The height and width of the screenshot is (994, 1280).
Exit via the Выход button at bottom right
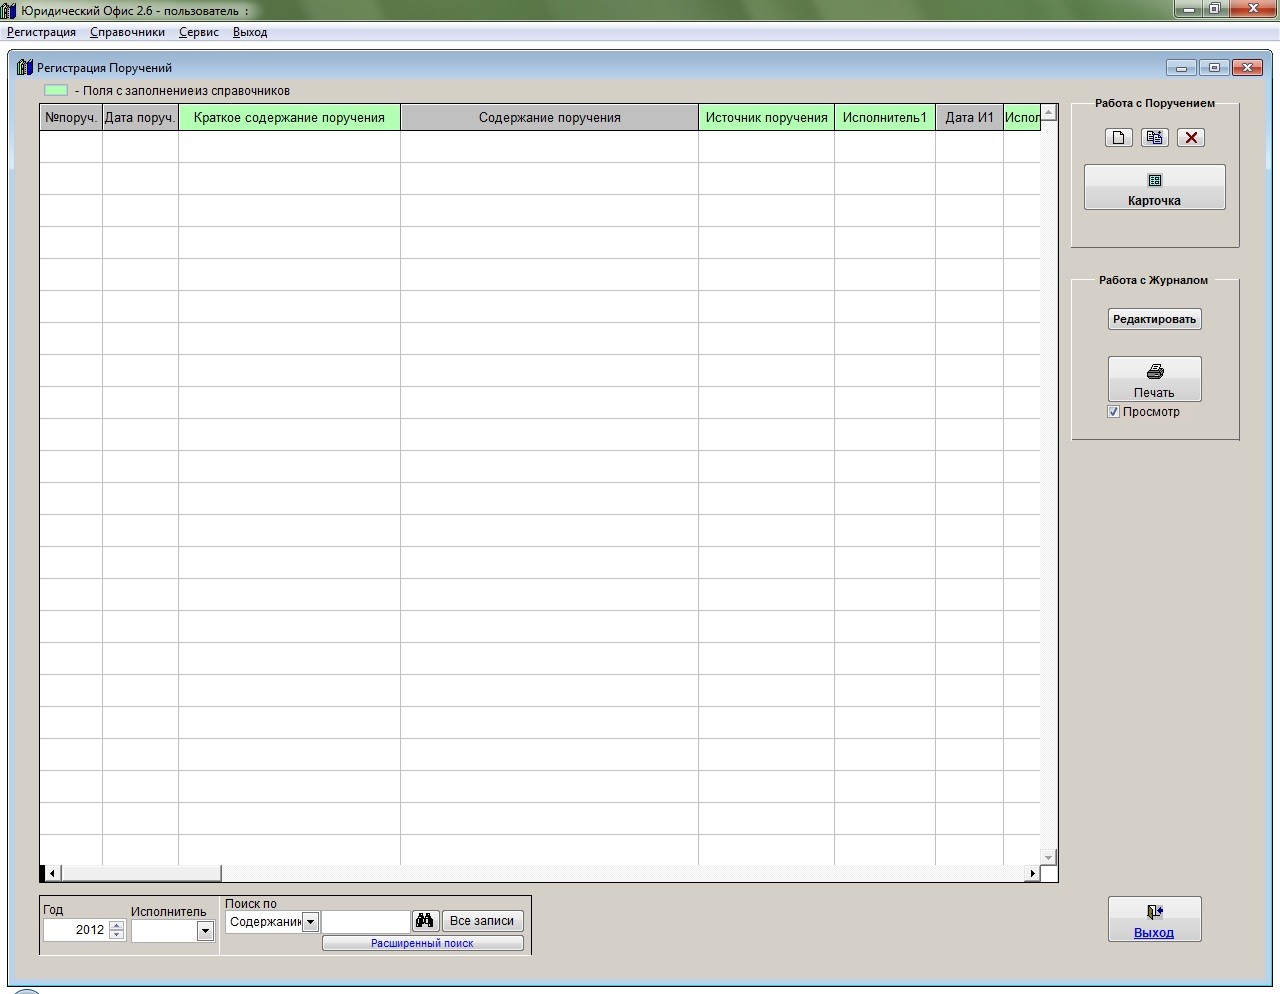(x=1154, y=920)
